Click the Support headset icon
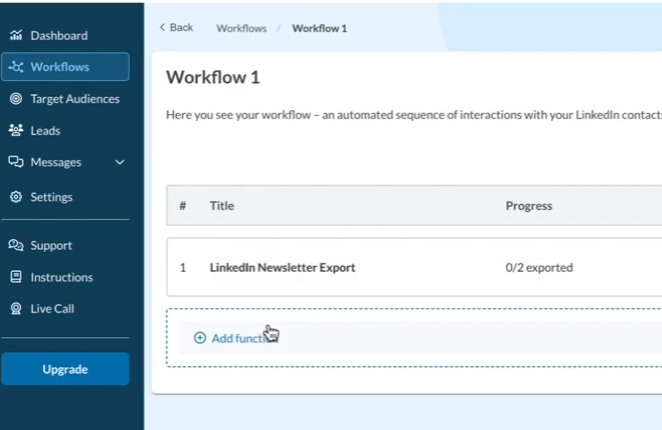 (x=16, y=246)
